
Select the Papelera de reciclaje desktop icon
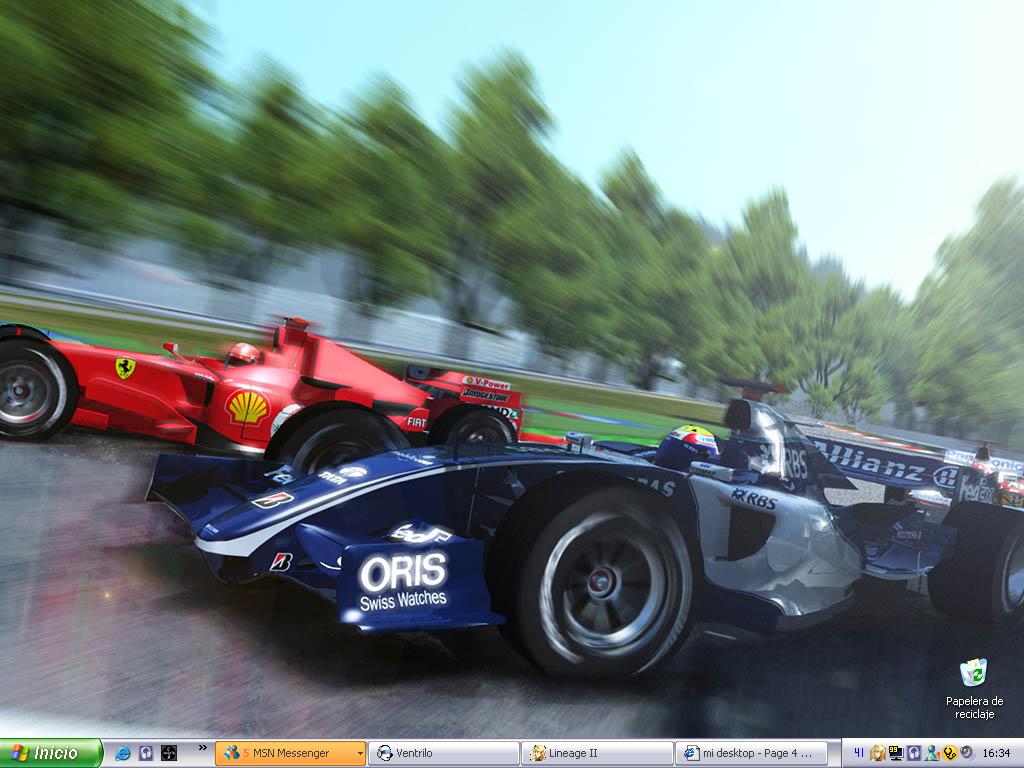pos(974,689)
